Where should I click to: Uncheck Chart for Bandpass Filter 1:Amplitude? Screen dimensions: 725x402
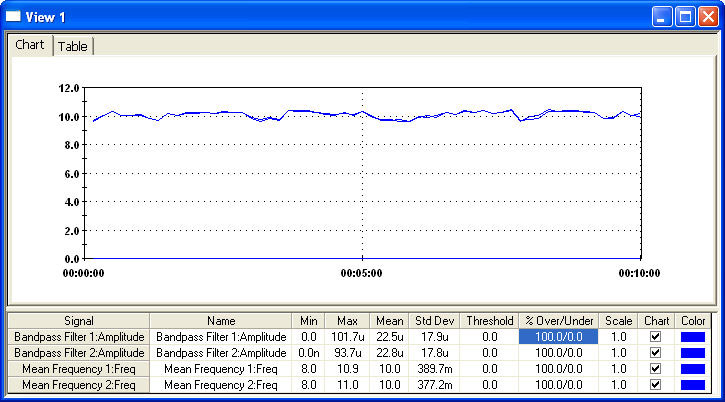[655, 337]
